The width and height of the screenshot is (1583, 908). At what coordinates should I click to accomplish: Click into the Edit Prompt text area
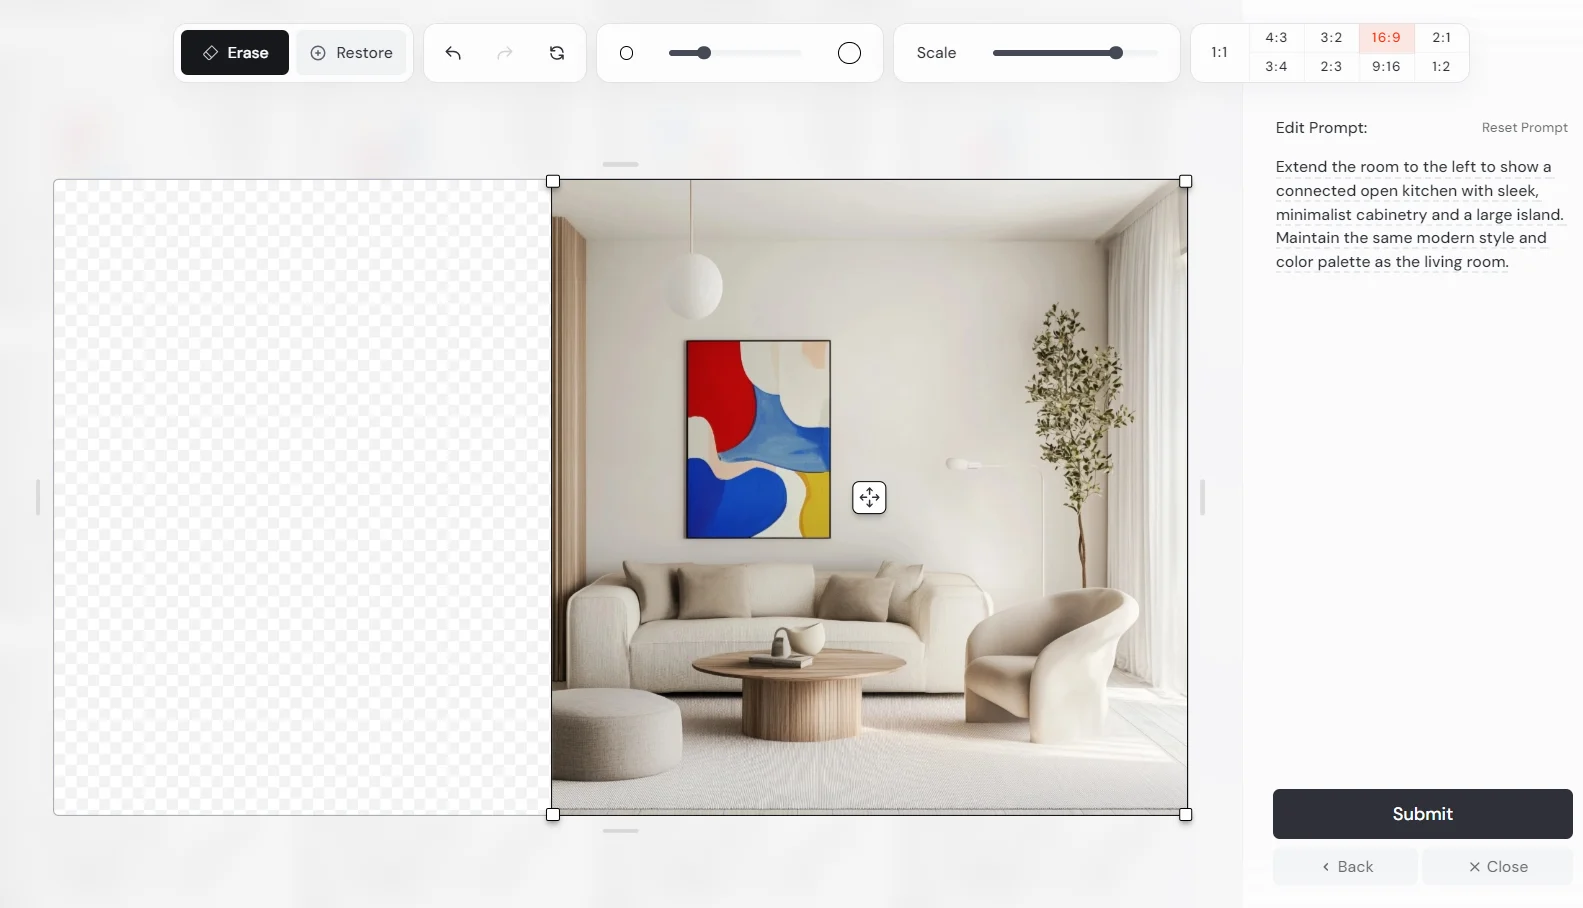click(x=1421, y=214)
